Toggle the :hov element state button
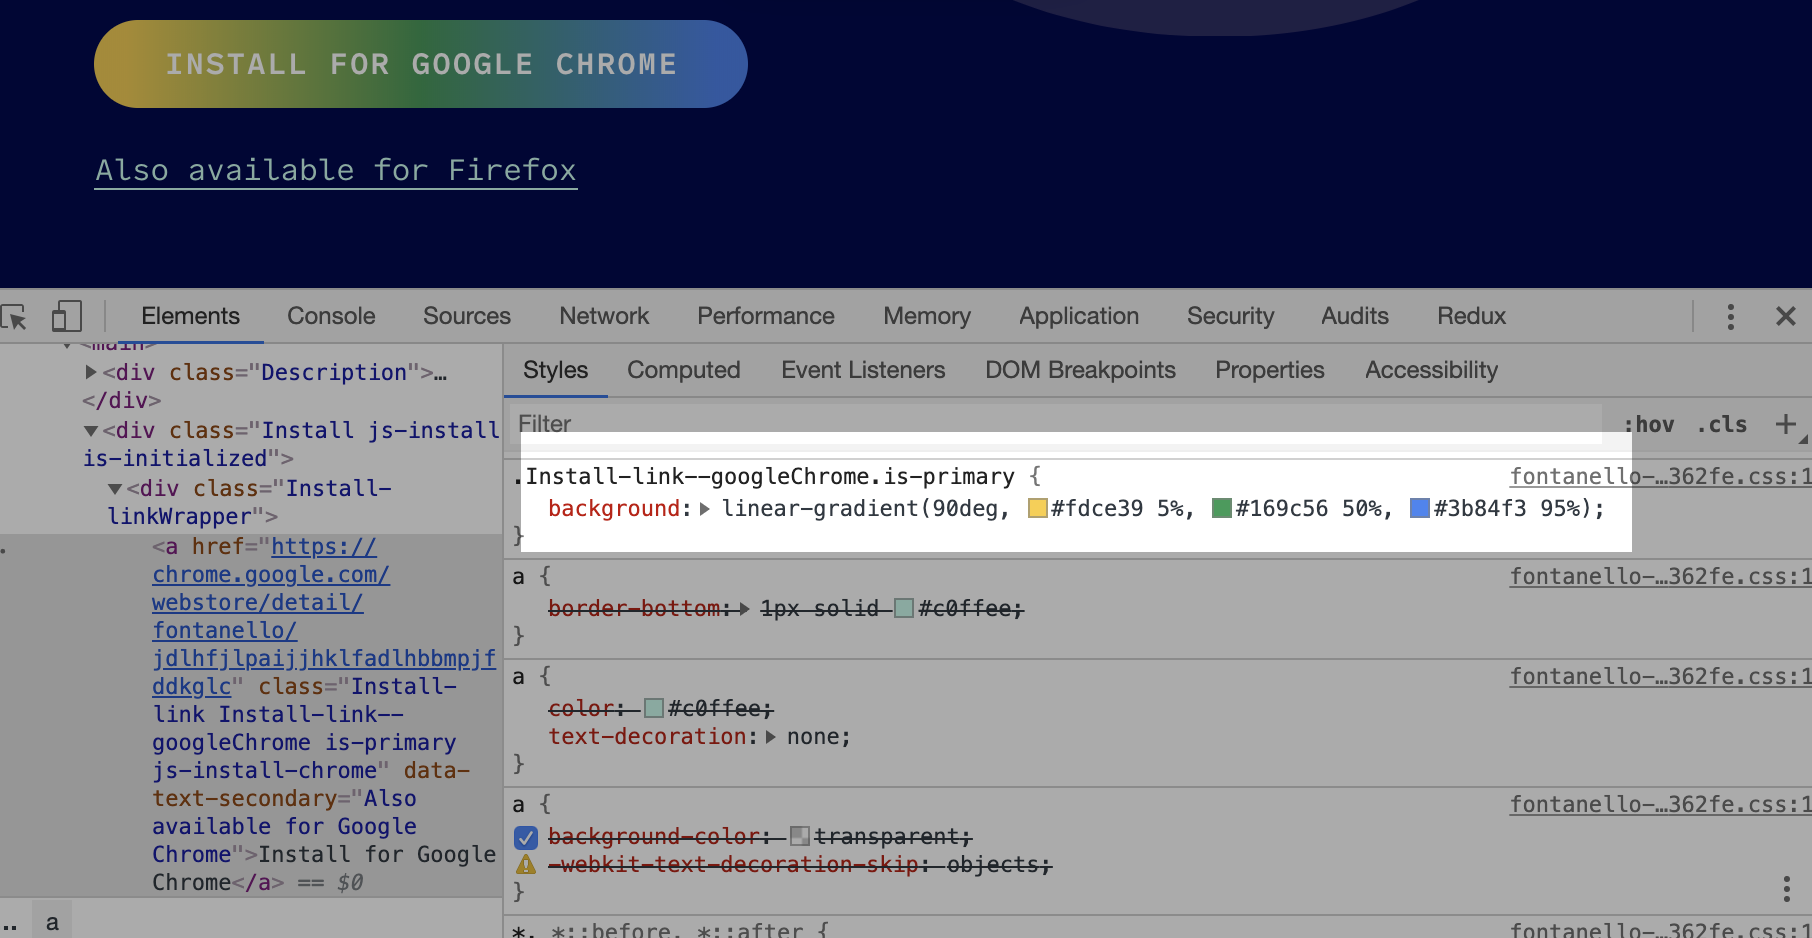This screenshot has height=938, width=1812. tap(1649, 425)
